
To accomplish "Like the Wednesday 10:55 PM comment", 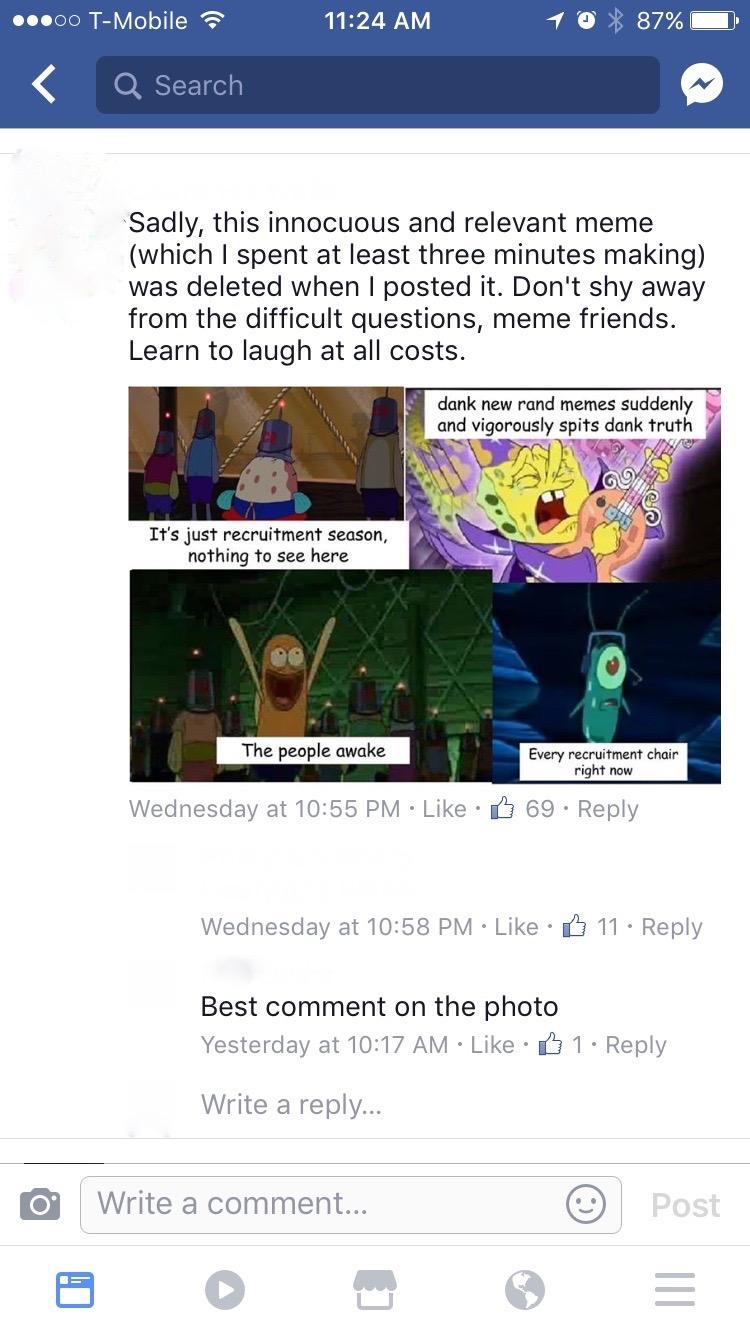I will tap(444, 808).
